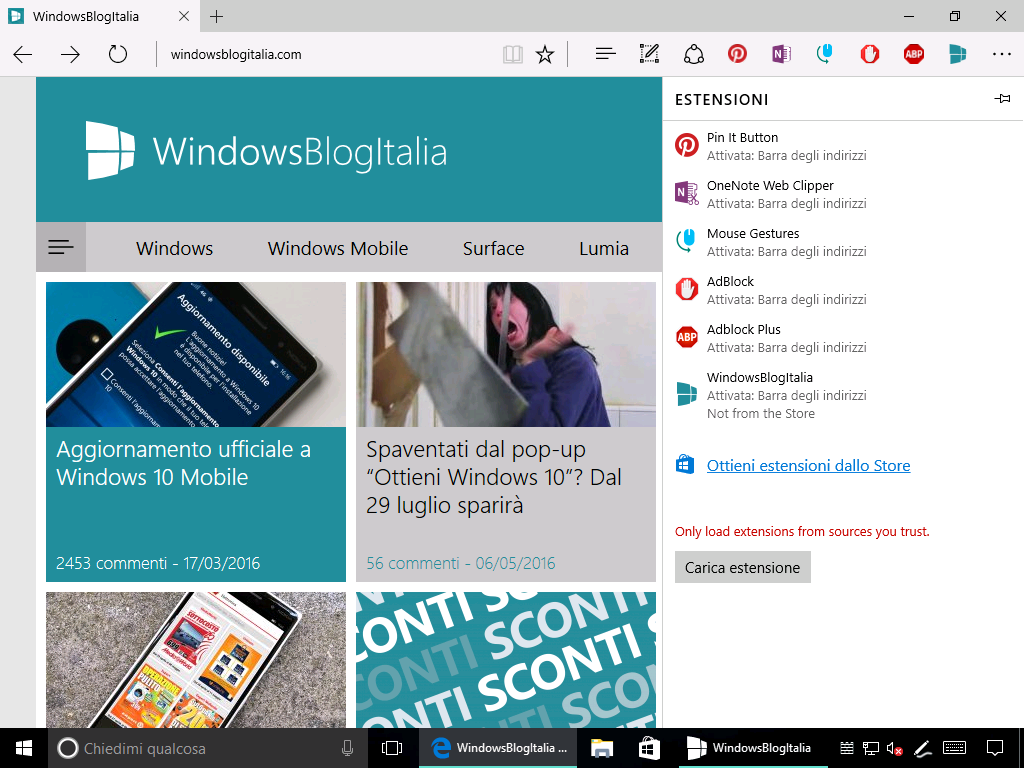Click 2453 commenti - 17/03/2016 text
This screenshot has height=768, width=1024.
158,563
